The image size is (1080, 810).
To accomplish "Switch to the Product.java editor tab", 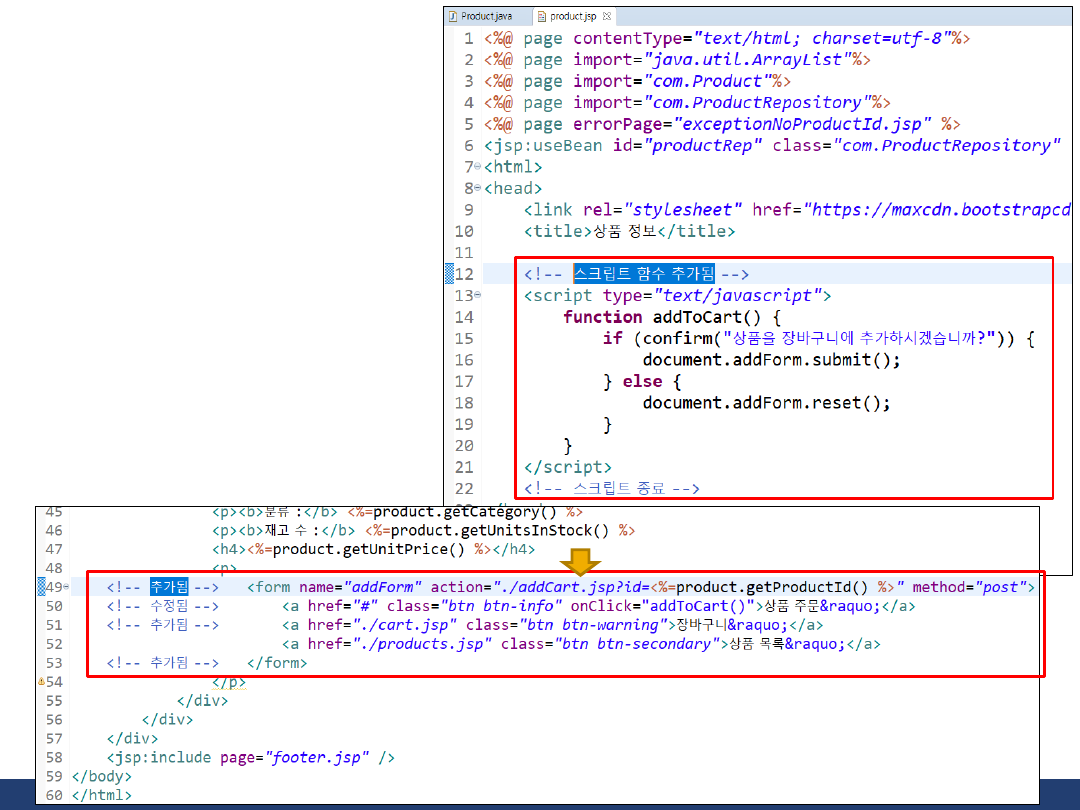I will point(486,17).
